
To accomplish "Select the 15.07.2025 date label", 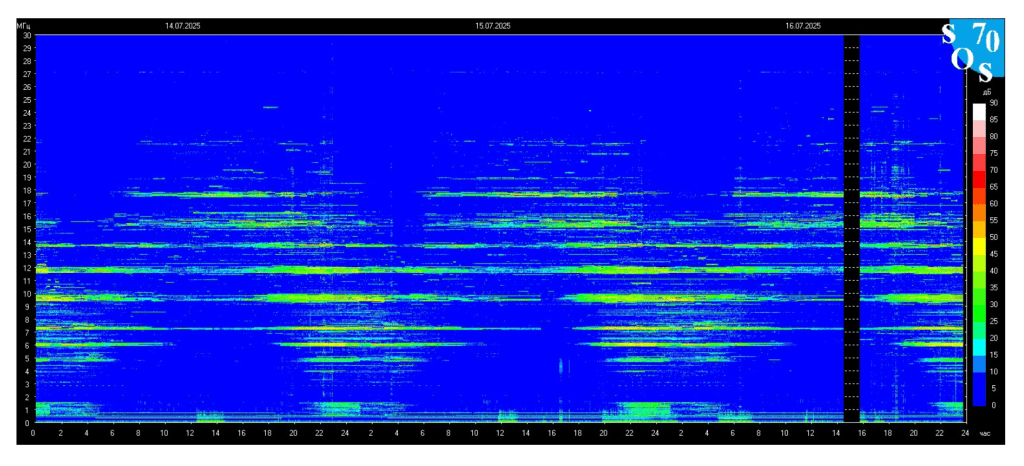I will pos(492,26).
